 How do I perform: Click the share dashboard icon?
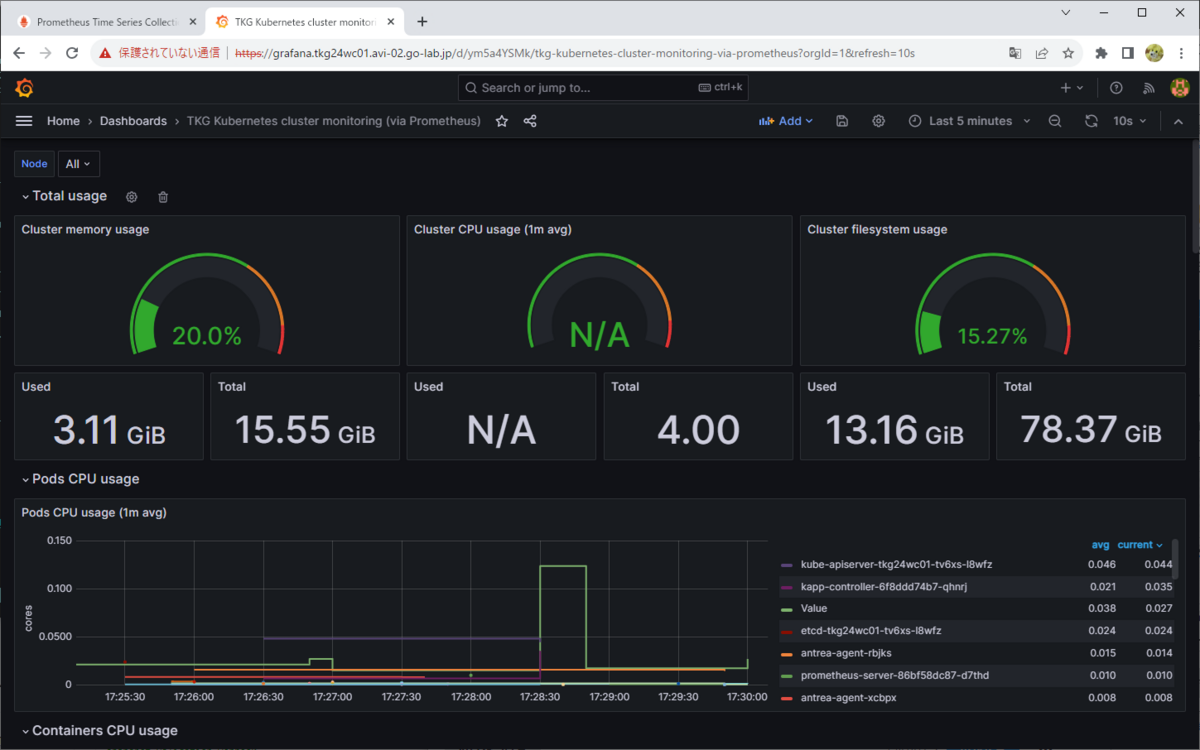coord(530,121)
